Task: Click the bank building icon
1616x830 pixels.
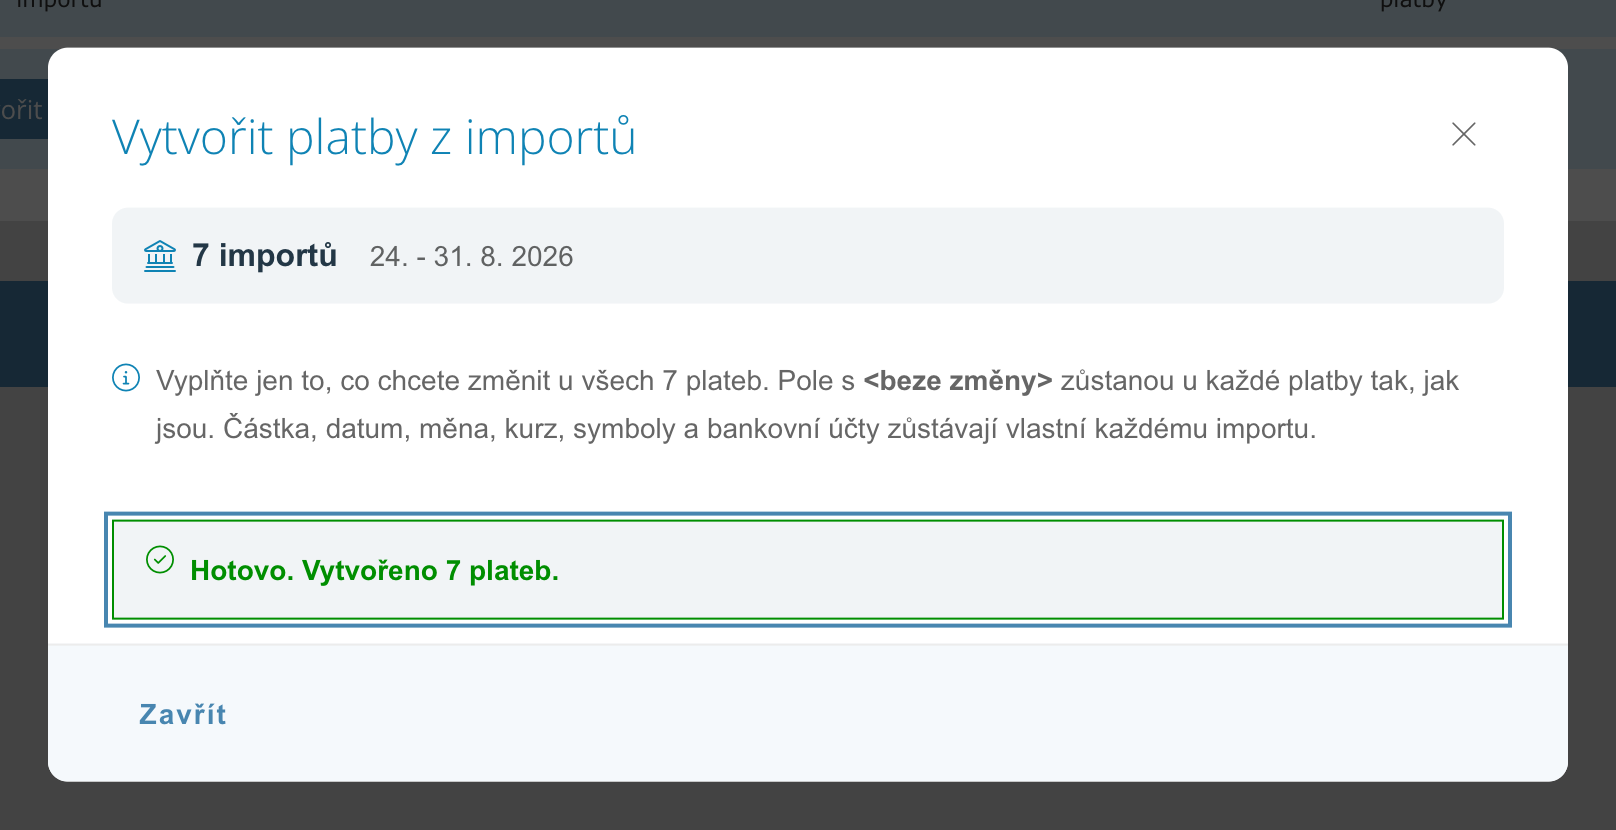Action: tap(160, 256)
